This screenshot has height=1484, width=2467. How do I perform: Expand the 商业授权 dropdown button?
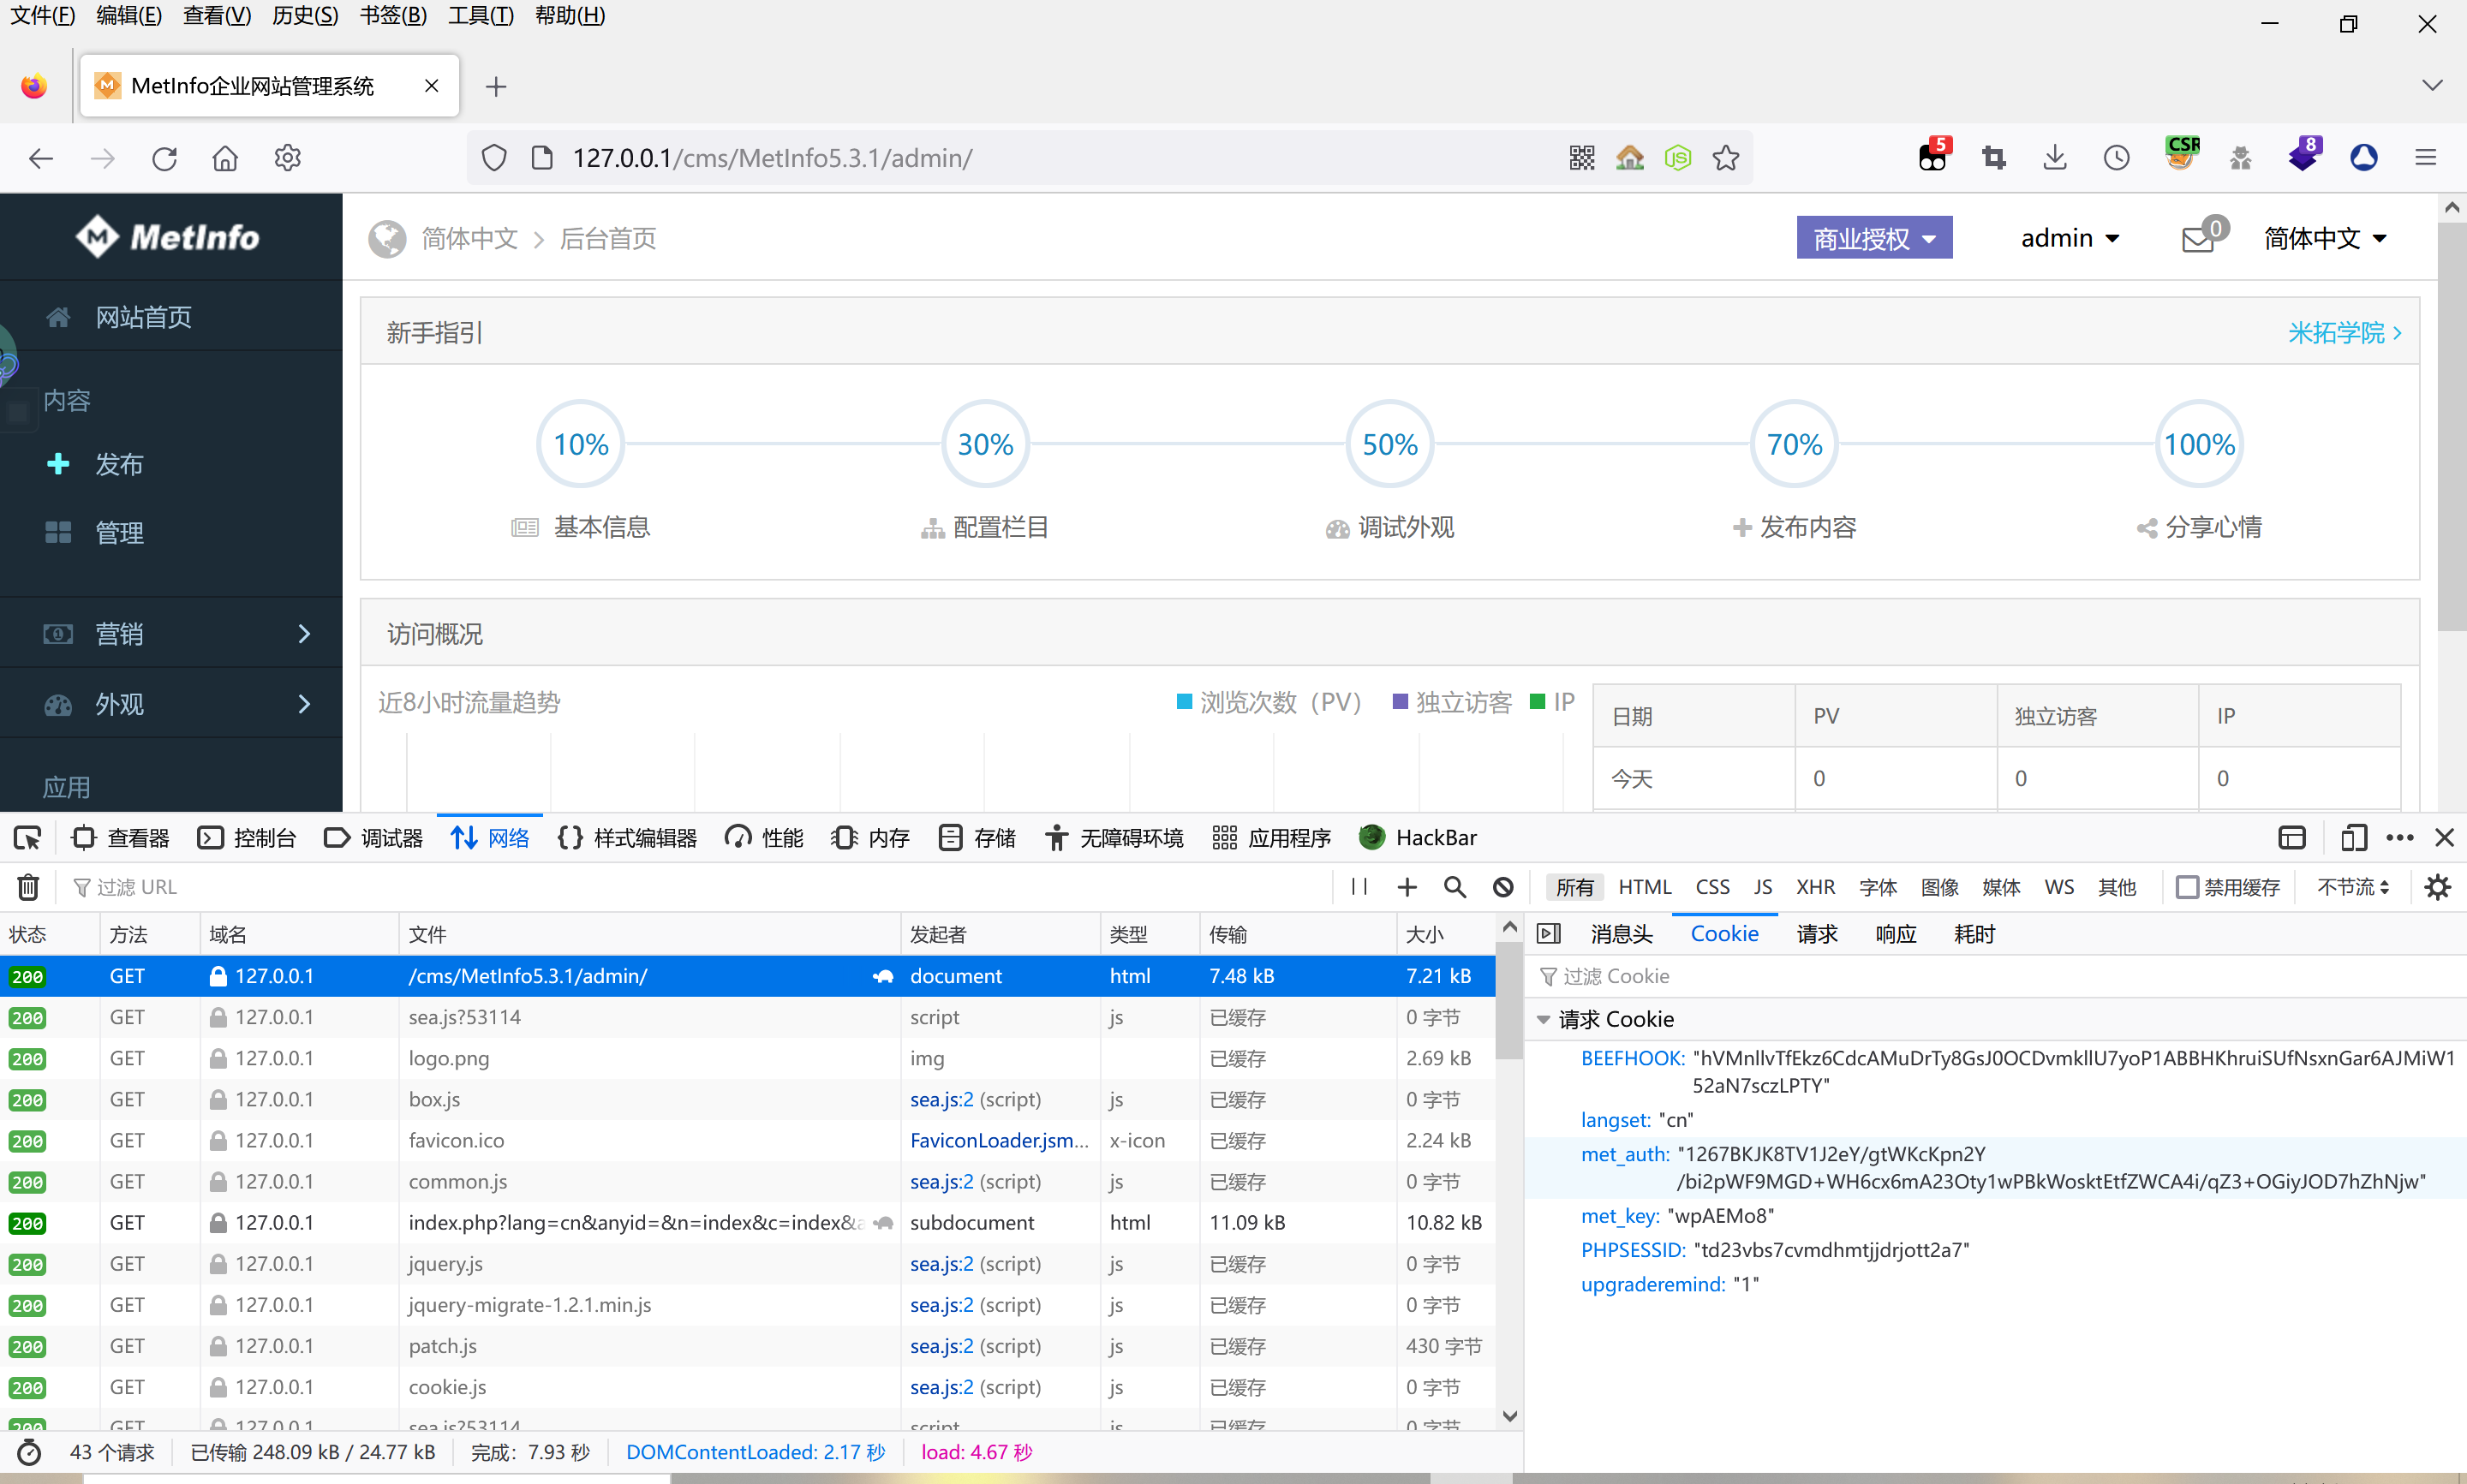point(1873,238)
